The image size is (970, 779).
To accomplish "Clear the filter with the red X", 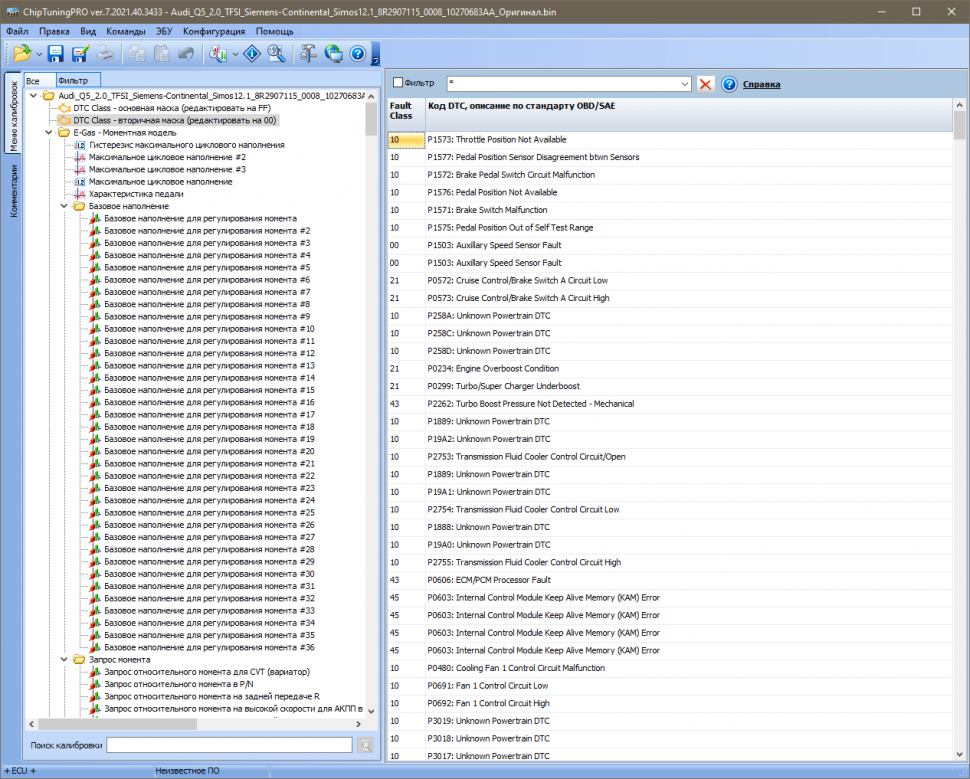I will (x=706, y=84).
